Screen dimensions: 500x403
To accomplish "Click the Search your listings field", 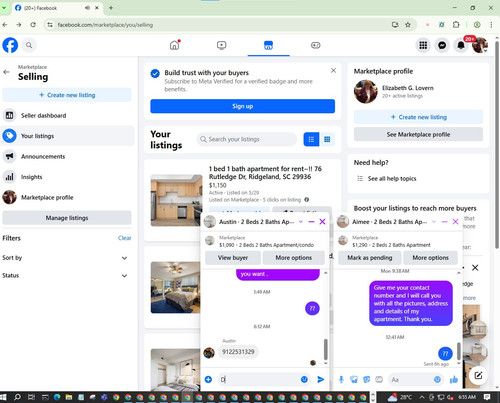I will tap(247, 139).
